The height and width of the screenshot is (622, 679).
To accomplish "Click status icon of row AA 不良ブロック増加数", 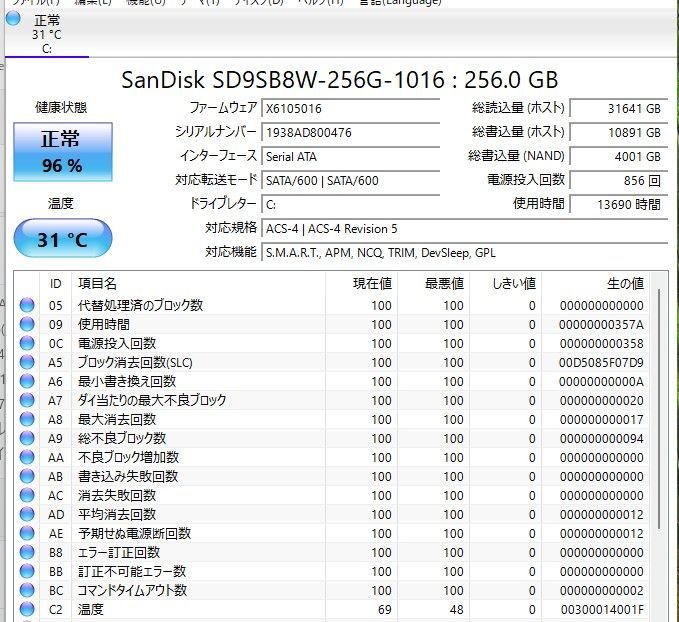I will pyautogui.click(x=27, y=457).
